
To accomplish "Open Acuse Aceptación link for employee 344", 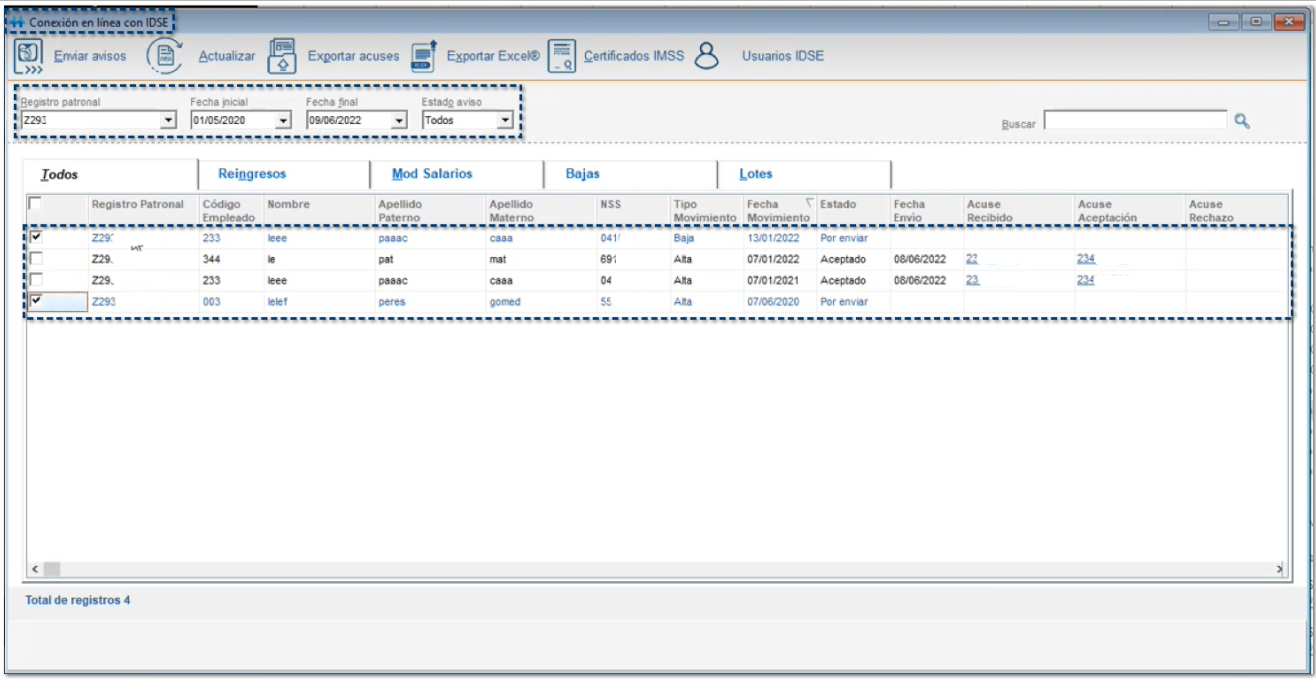I will coord(1086,259).
